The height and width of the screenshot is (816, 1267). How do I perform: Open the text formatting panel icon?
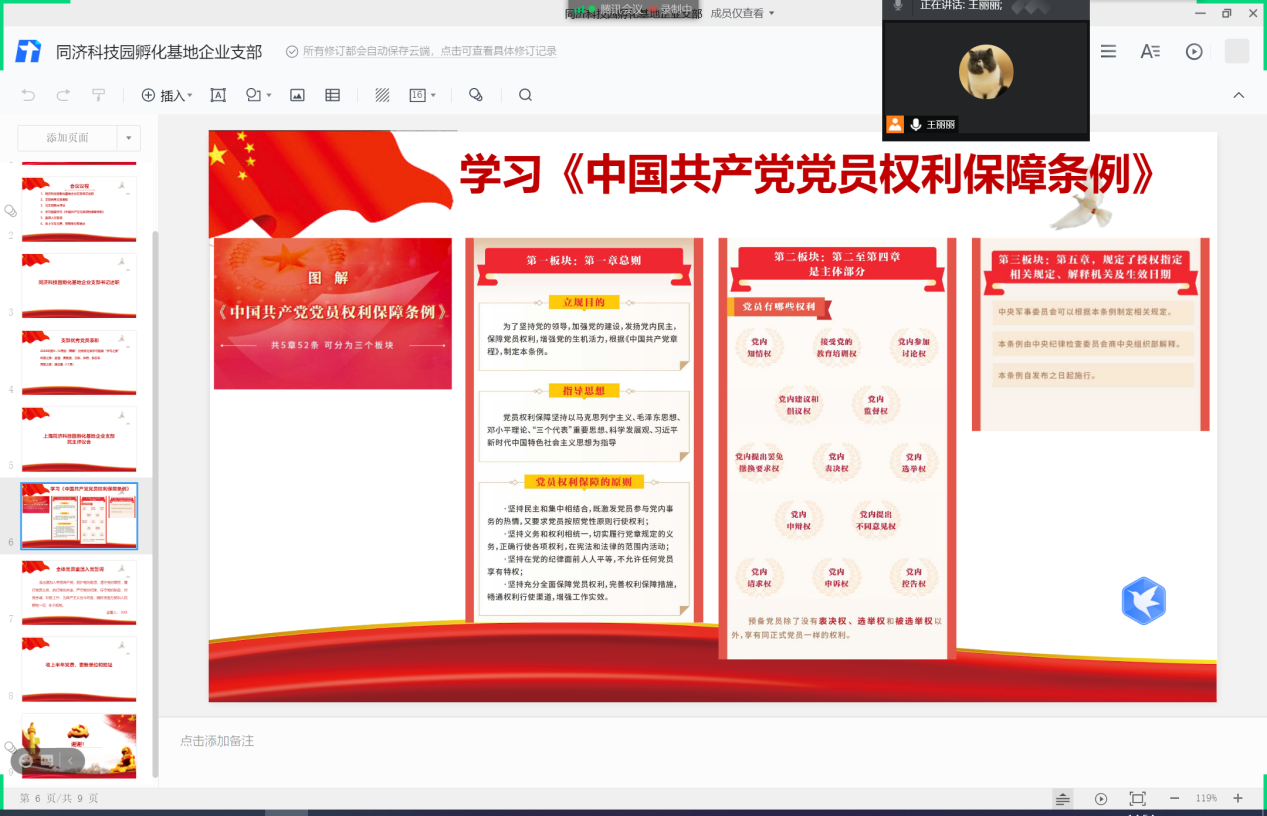click(x=1150, y=51)
